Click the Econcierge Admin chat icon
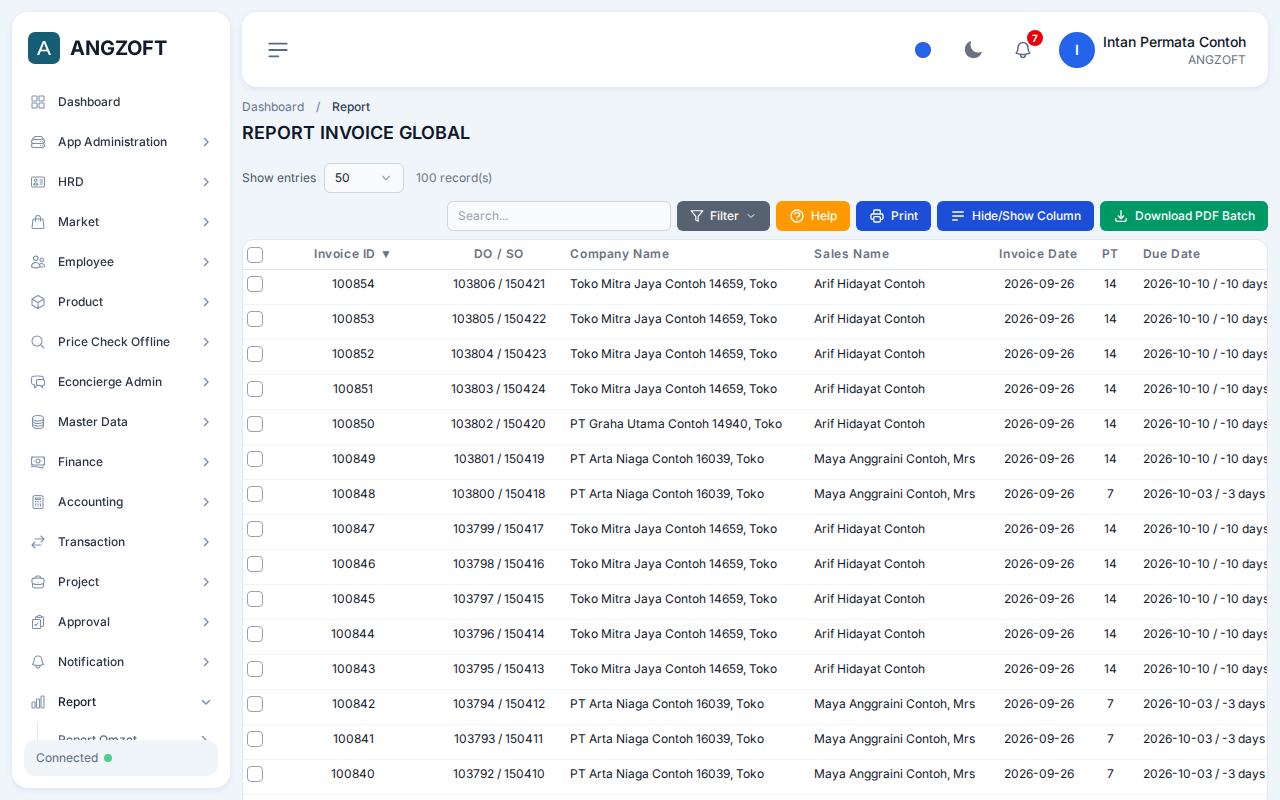 point(38,382)
